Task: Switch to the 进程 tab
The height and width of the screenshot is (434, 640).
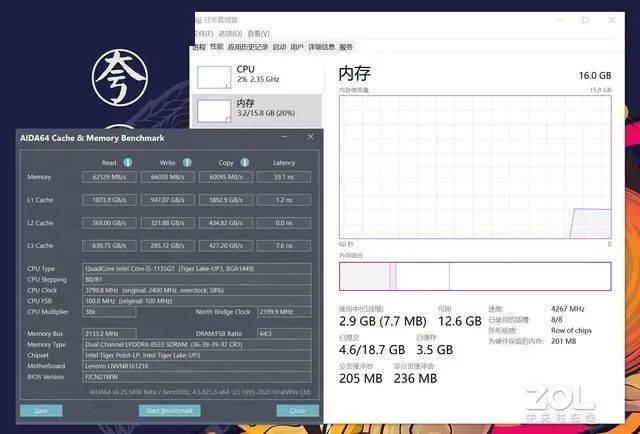Action: pyautogui.click(x=199, y=47)
